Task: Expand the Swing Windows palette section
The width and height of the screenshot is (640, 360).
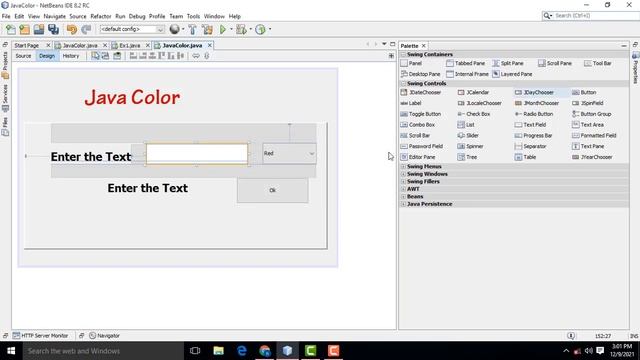Action: [403, 174]
